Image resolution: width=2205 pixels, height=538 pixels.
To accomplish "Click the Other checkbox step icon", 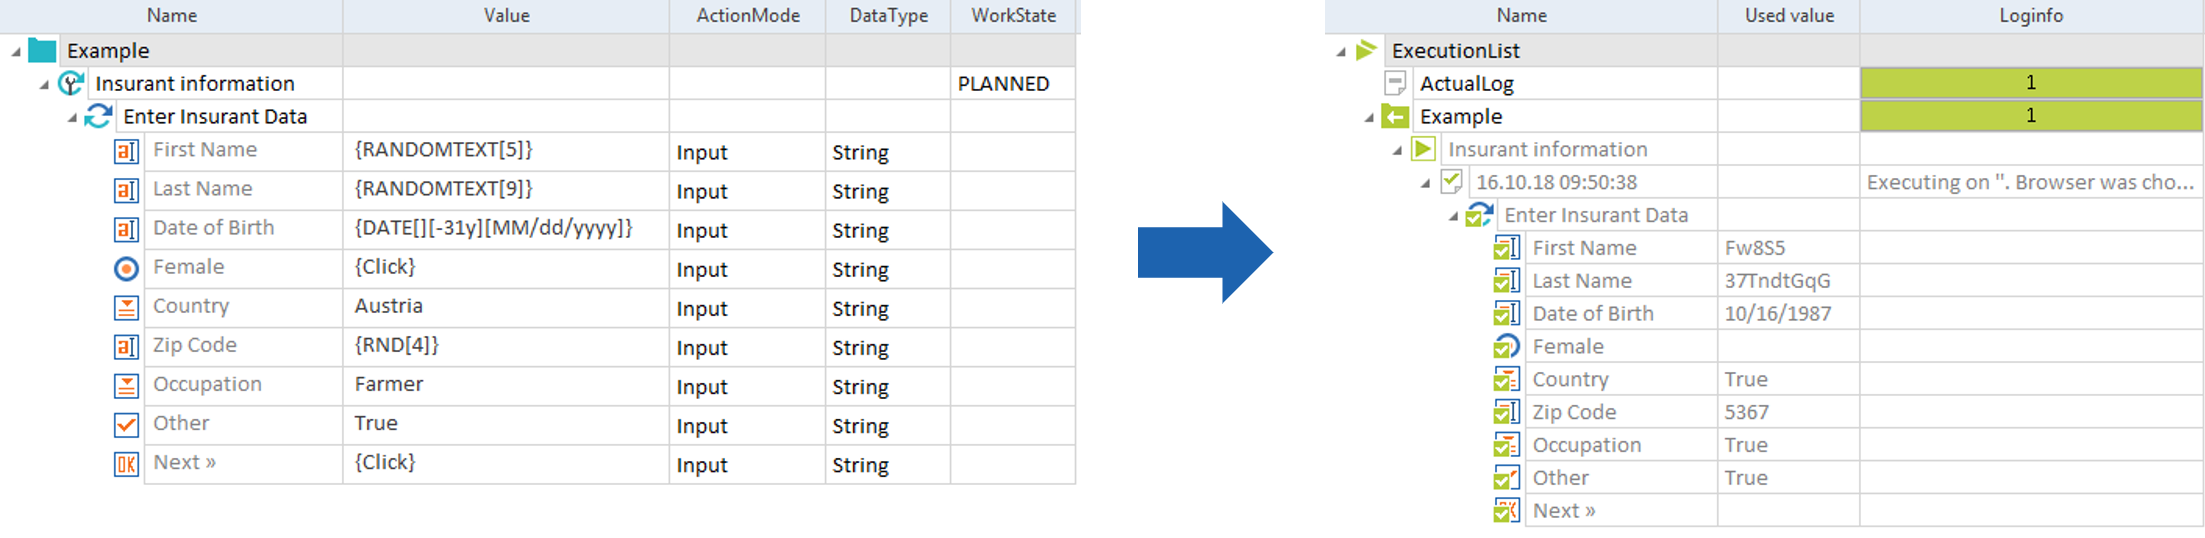I will 126,424.
